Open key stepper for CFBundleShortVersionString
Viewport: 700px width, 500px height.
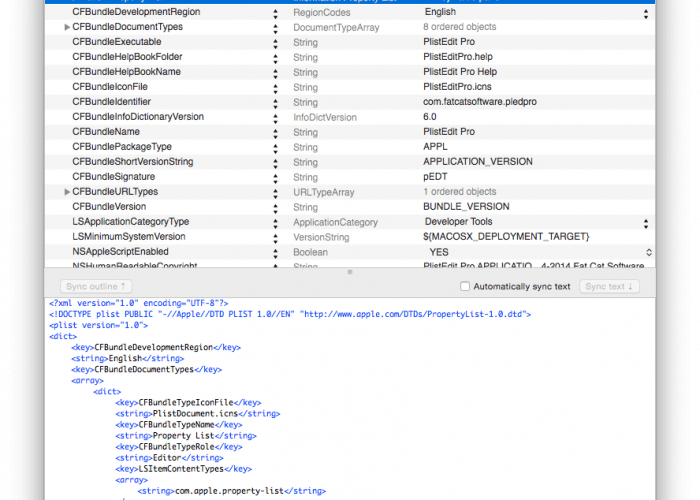(x=275, y=164)
